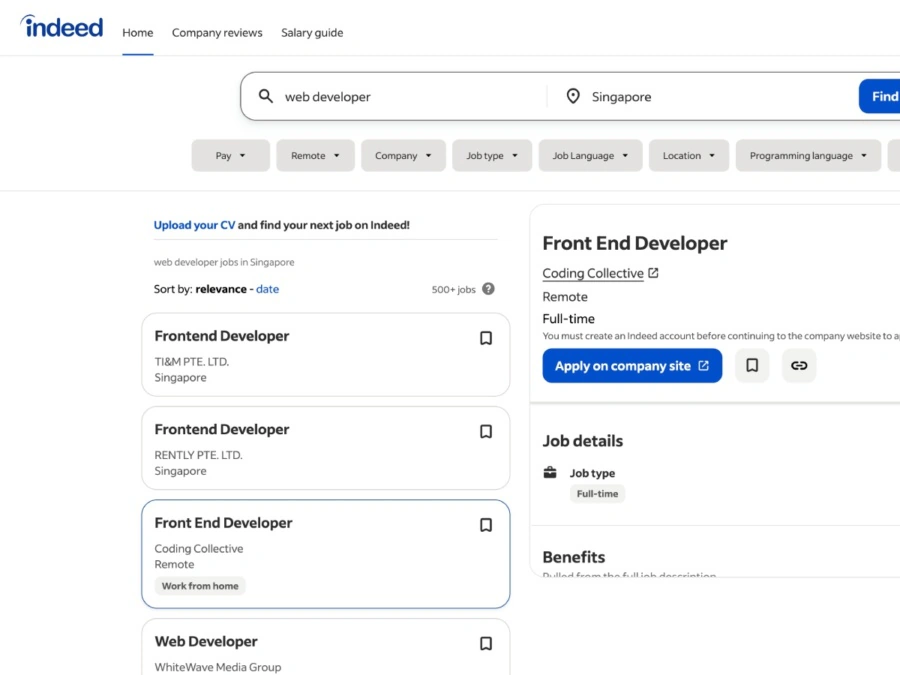
Task: Click the location pin icon near Singapore
Action: coord(573,96)
